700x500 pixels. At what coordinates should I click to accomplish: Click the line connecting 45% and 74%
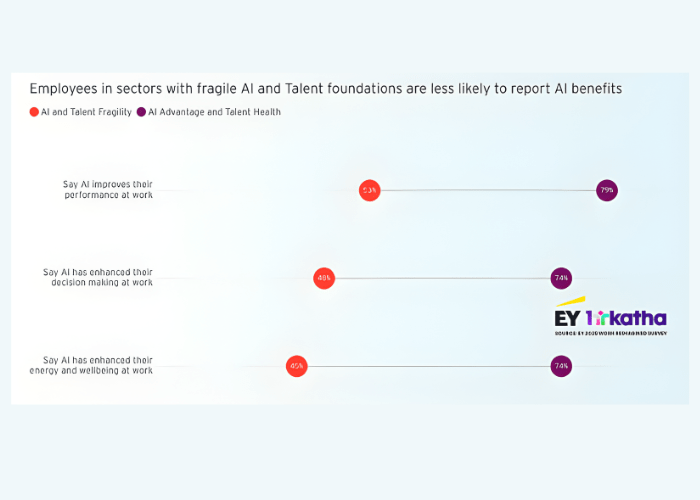coord(429,367)
